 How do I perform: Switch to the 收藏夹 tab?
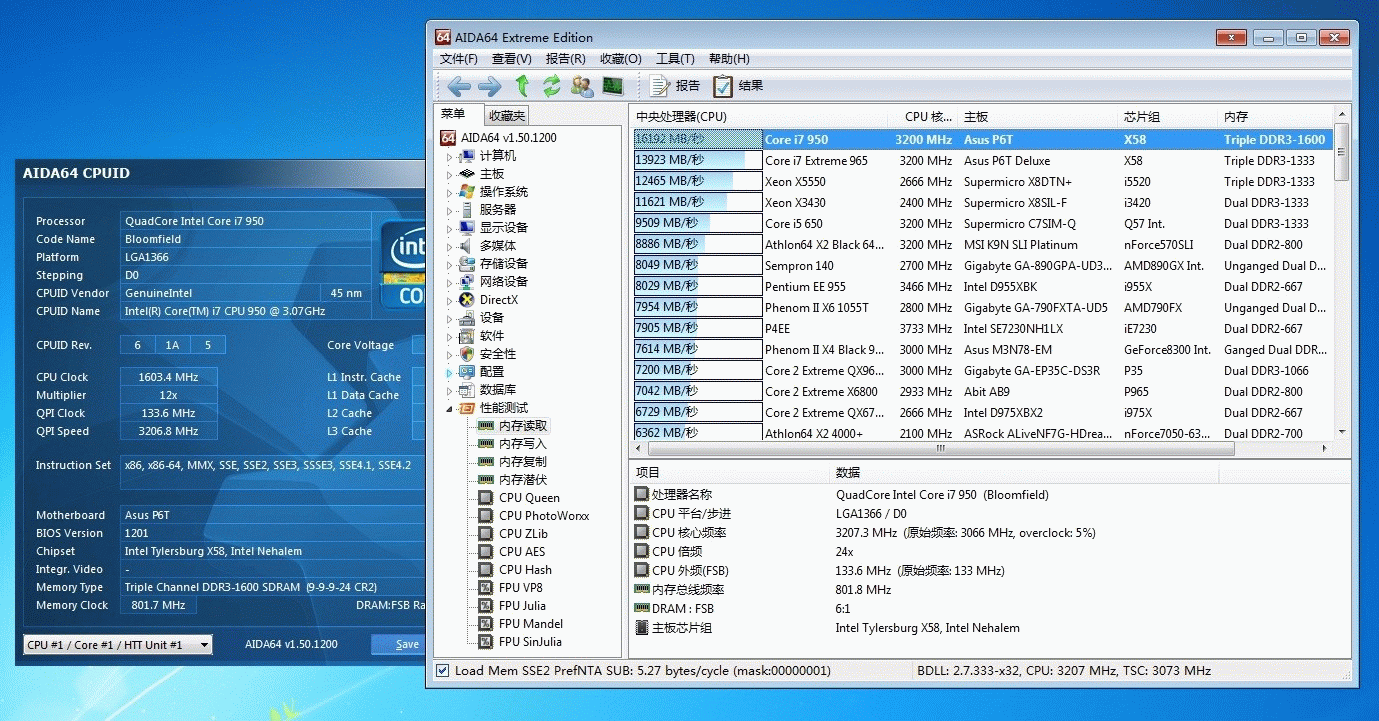tap(507, 116)
